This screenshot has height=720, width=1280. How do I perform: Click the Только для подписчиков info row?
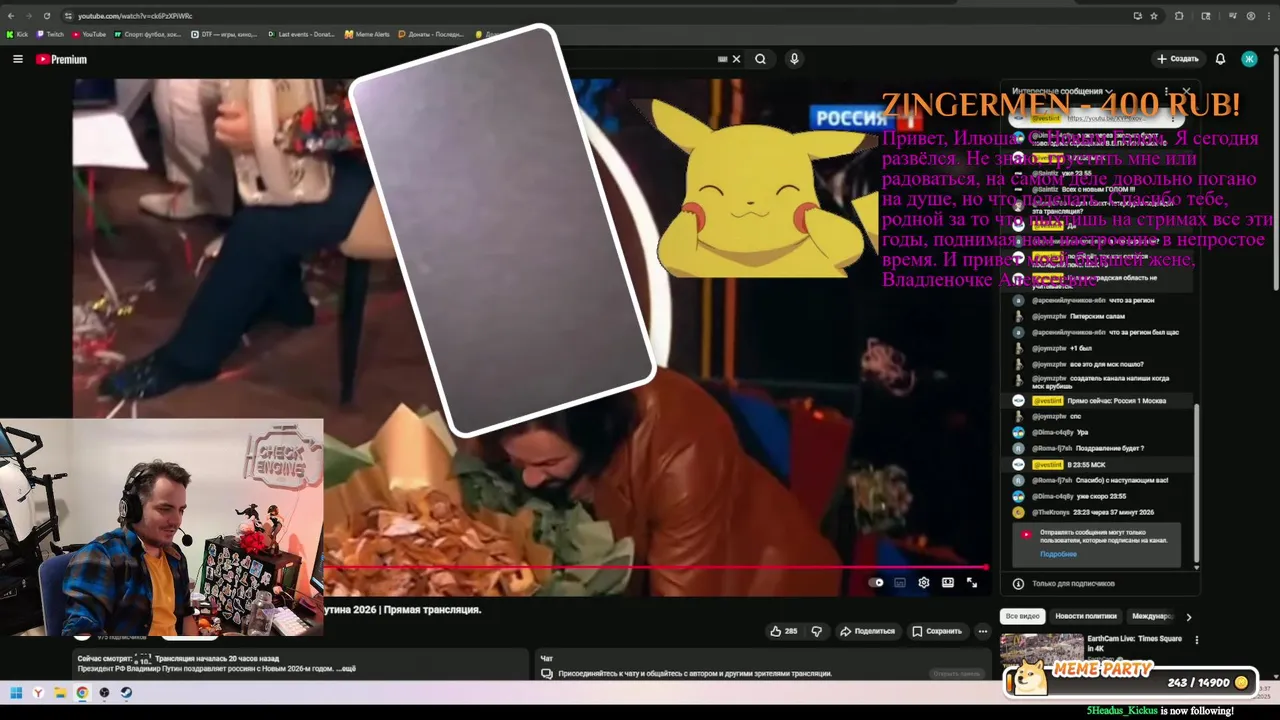pos(1102,583)
